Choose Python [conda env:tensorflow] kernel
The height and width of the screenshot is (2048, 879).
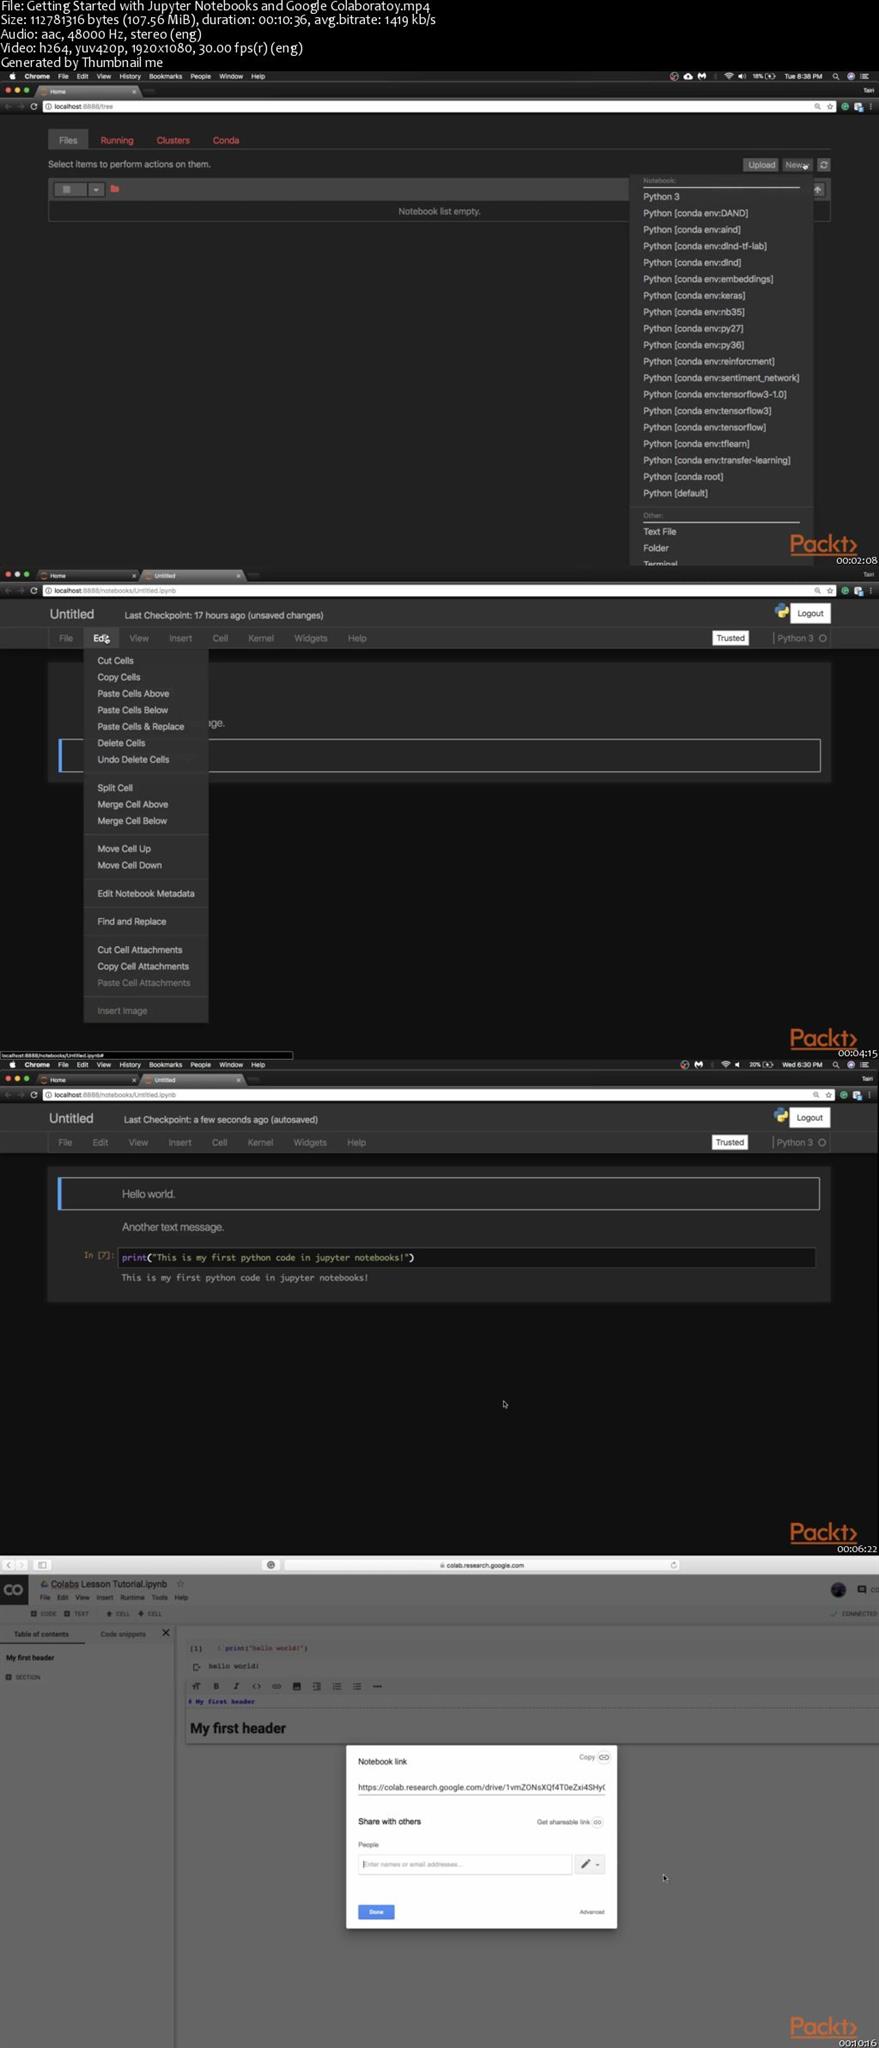tap(704, 428)
